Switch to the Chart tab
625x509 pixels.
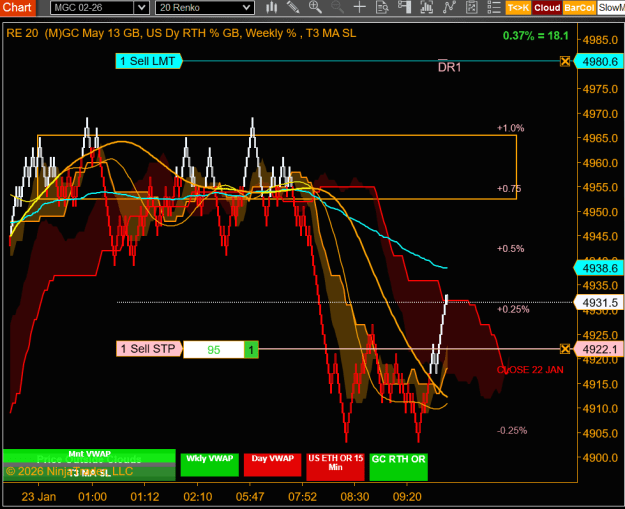(18, 8)
